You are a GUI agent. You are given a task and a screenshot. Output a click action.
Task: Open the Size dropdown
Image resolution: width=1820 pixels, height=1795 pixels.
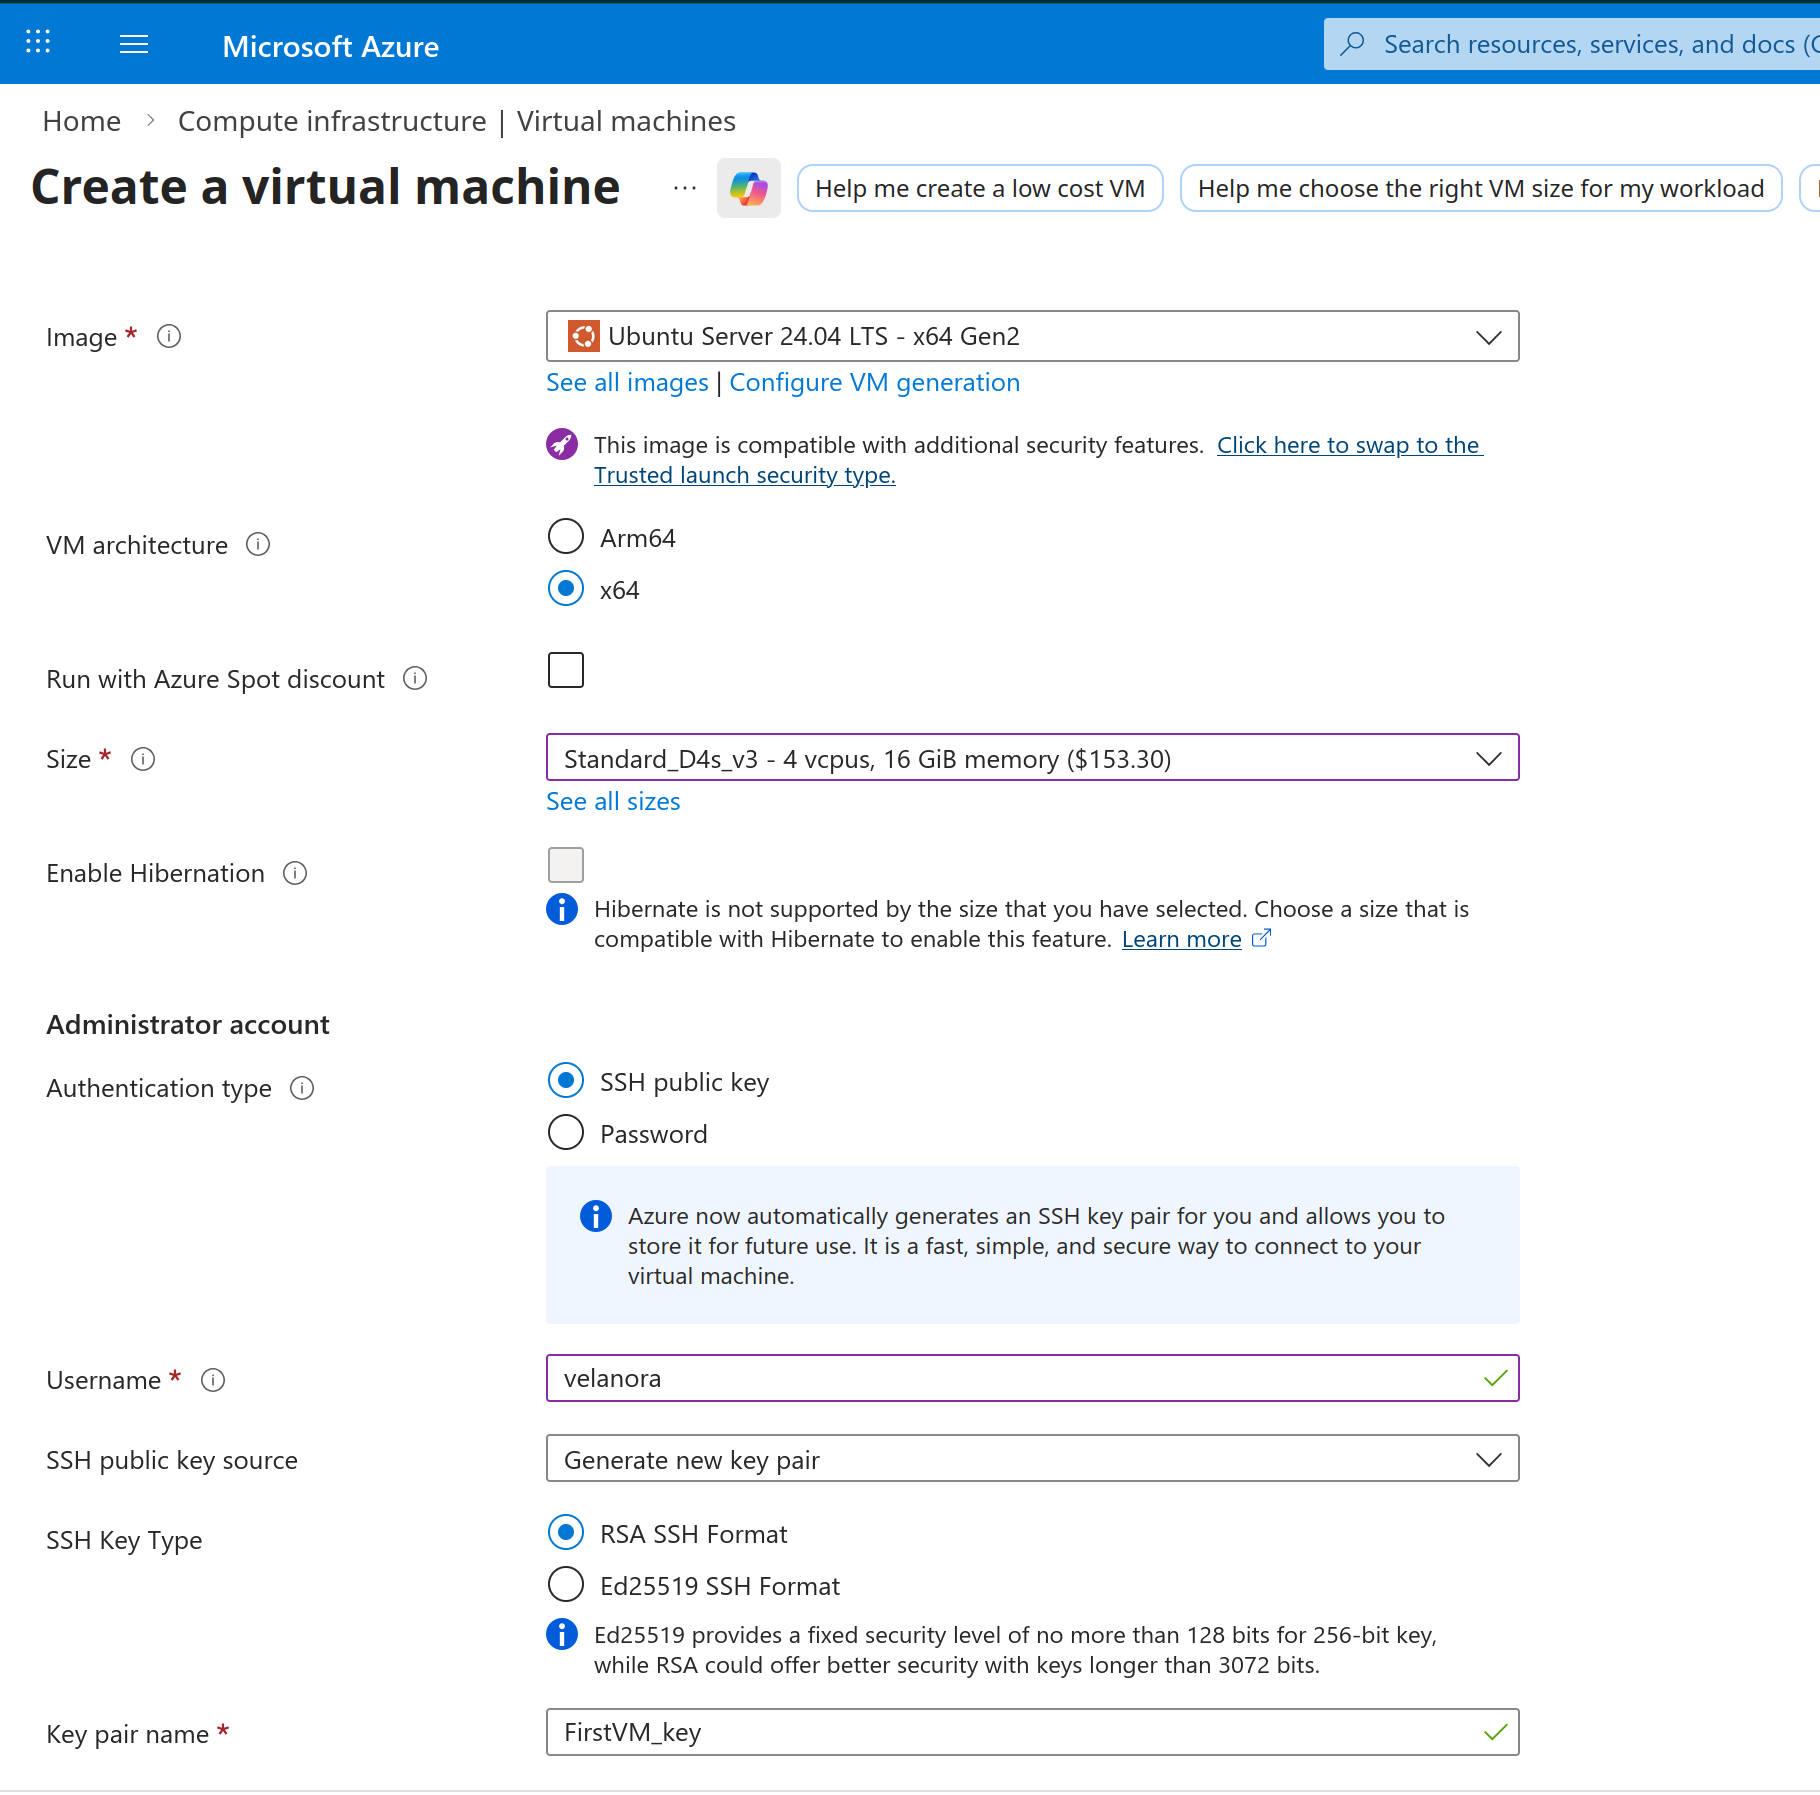click(x=1032, y=758)
